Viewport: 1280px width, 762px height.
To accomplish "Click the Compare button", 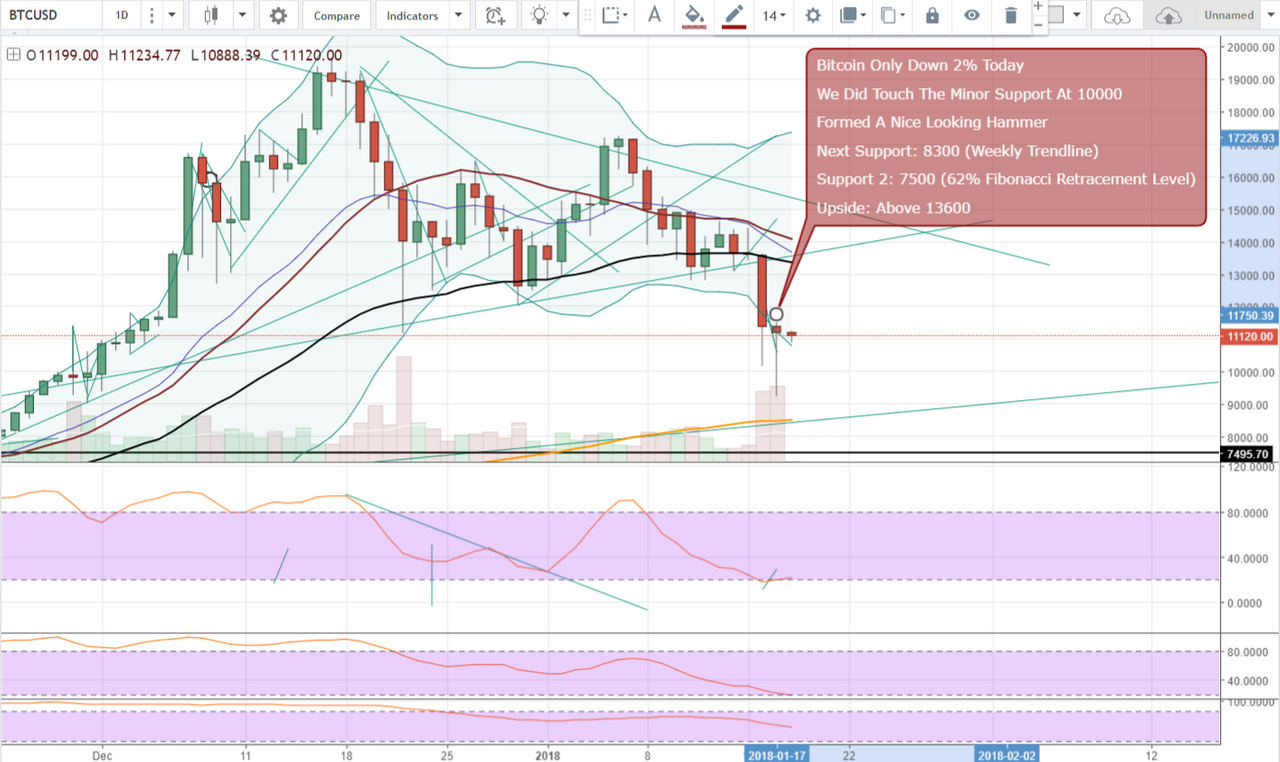I will tap(336, 15).
